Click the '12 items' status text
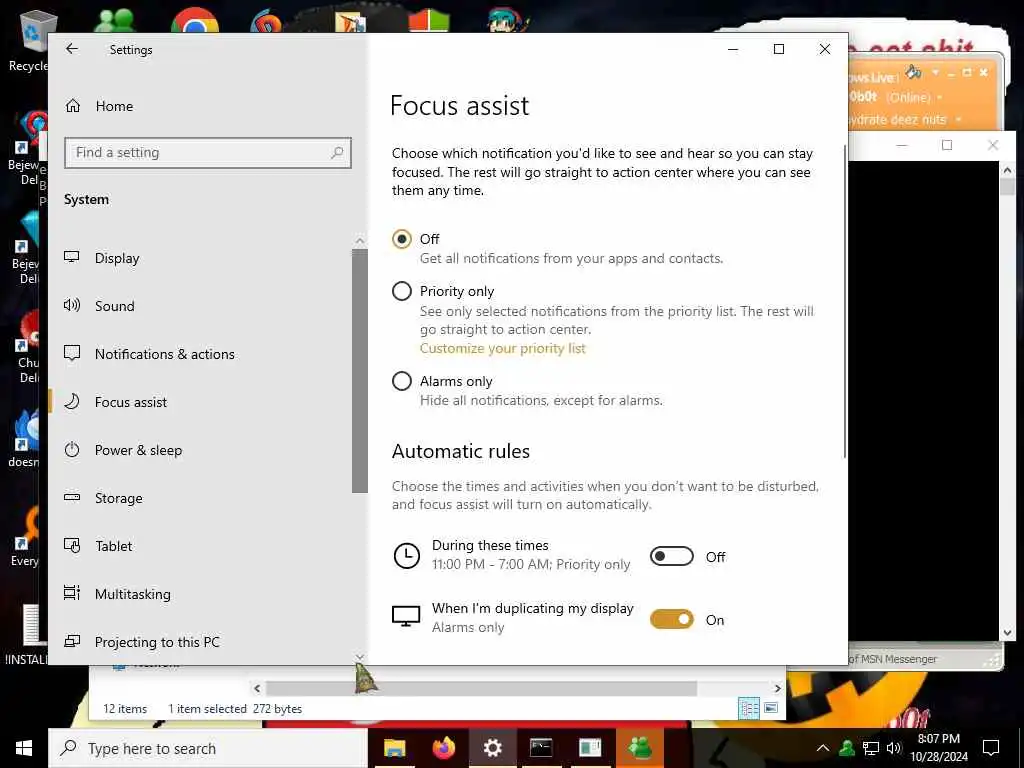1024x768 pixels. click(x=125, y=709)
